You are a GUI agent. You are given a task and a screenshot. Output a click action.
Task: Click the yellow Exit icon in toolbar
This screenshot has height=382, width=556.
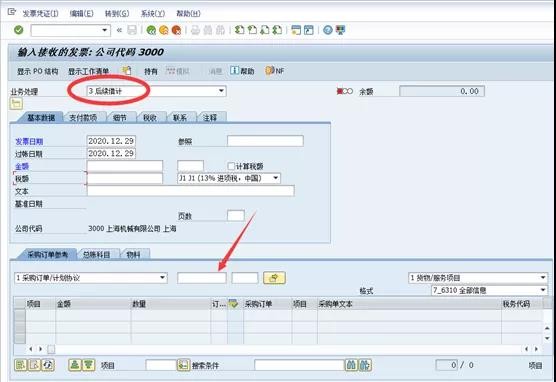pyautogui.click(x=164, y=30)
